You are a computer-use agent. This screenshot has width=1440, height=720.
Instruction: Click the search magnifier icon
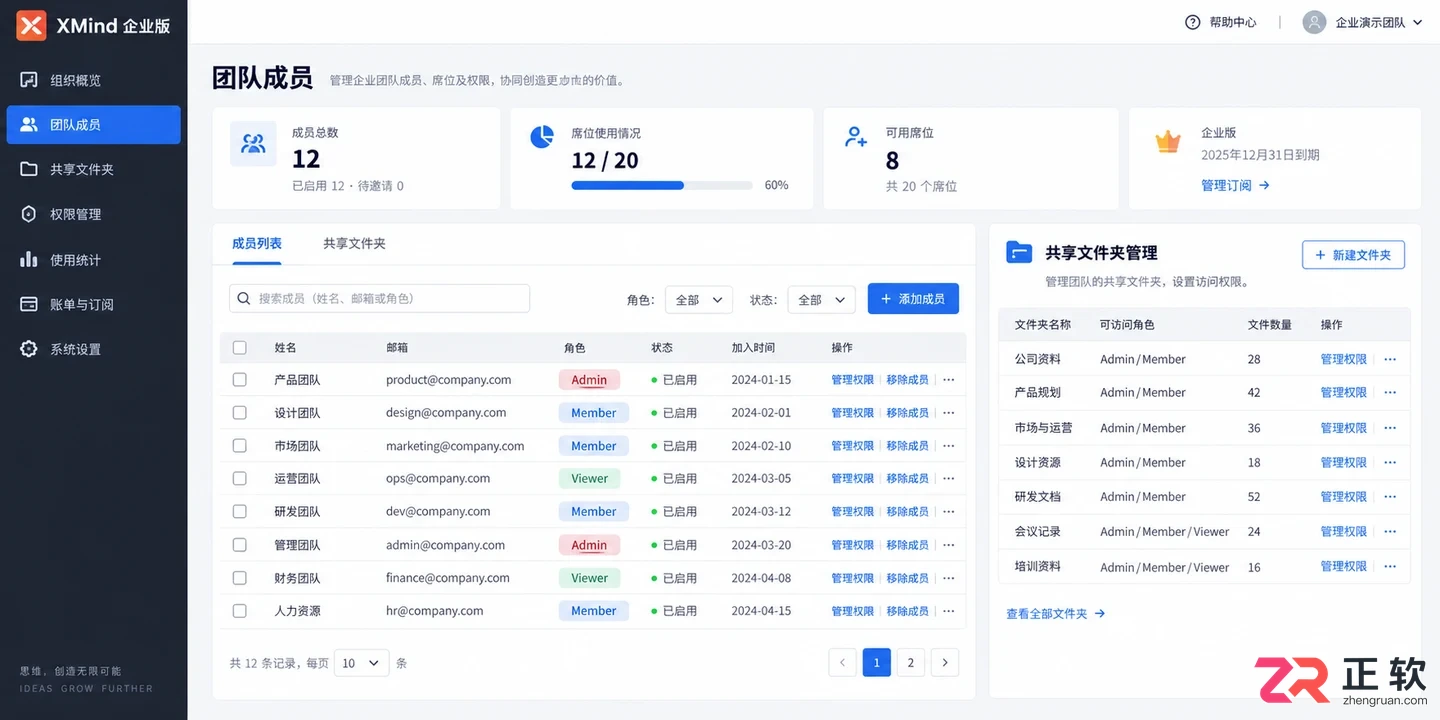coord(244,299)
